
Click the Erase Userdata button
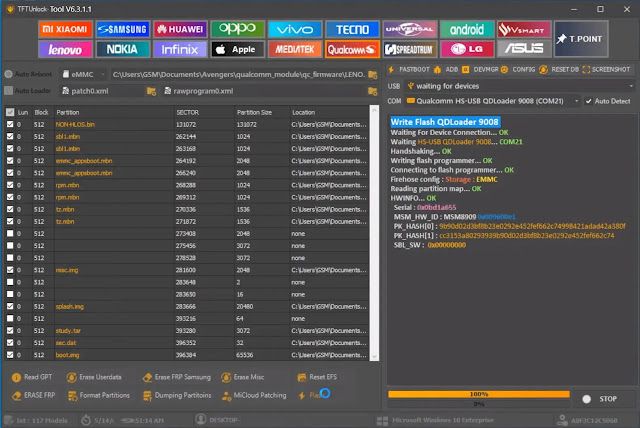(x=94, y=377)
